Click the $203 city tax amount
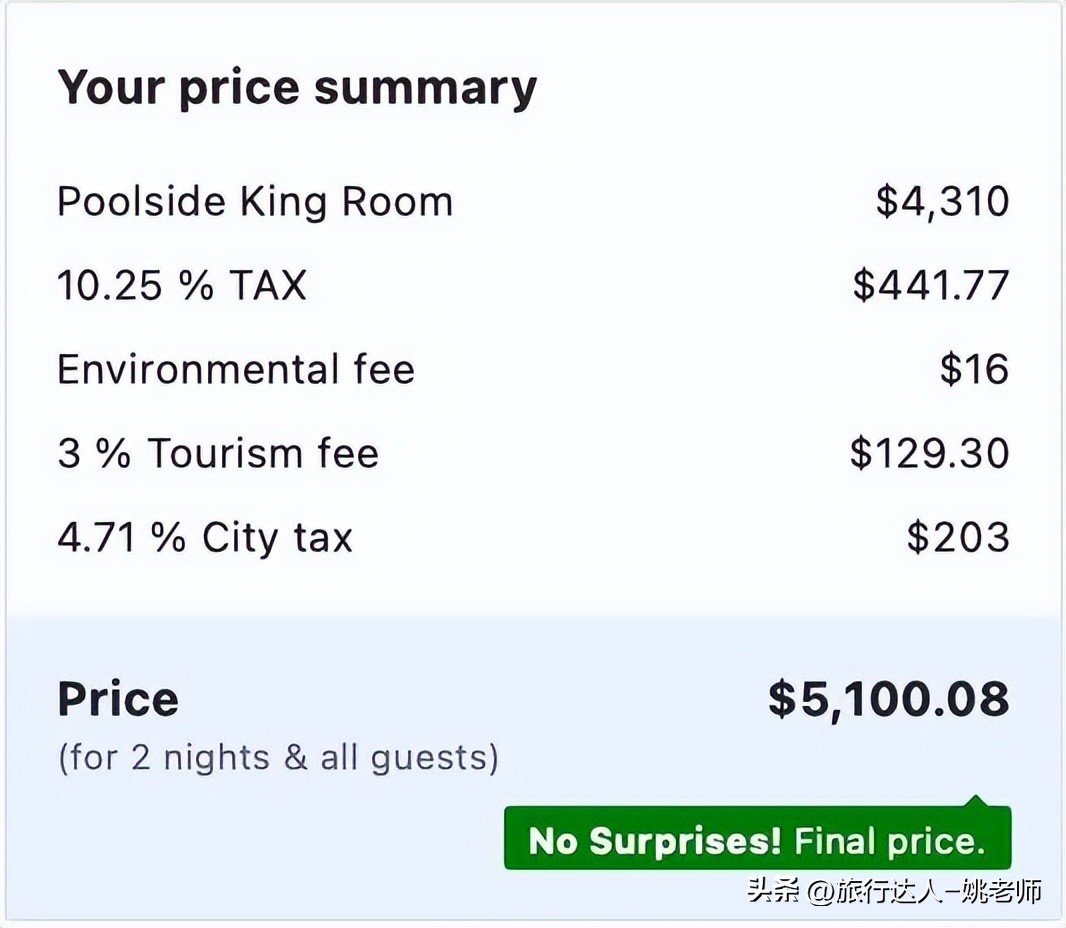This screenshot has height=928, width=1066. point(958,538)
